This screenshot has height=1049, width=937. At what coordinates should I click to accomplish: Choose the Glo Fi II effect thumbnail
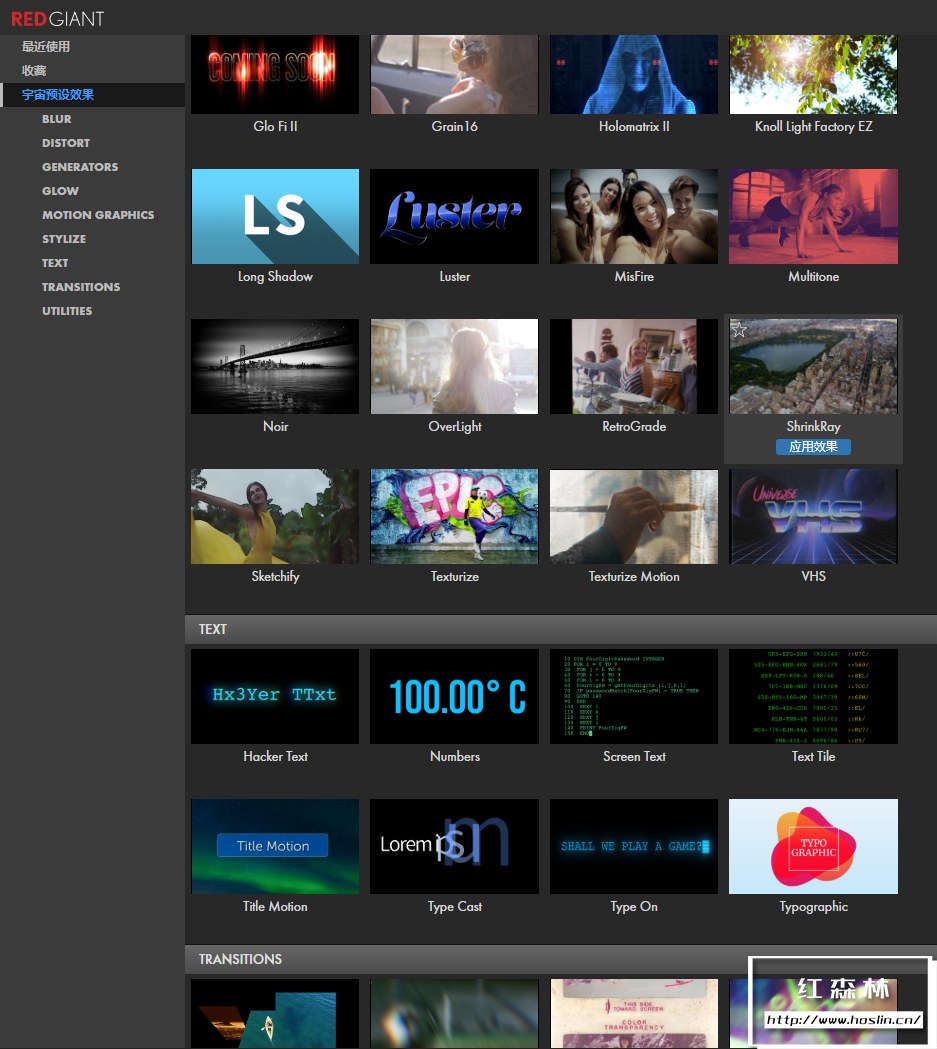coord(275,74)
